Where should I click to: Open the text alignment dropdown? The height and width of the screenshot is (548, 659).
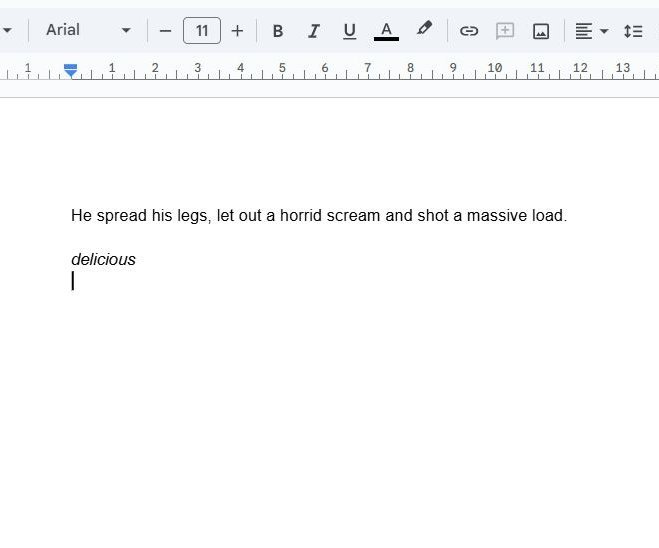point(592,31)
